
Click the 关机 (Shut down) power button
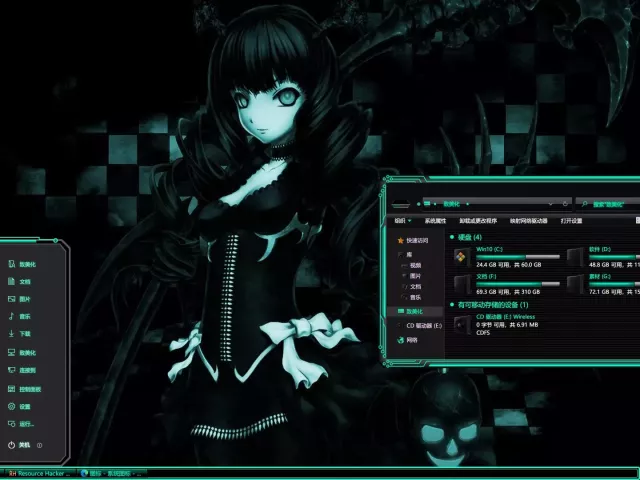(20, 444)
